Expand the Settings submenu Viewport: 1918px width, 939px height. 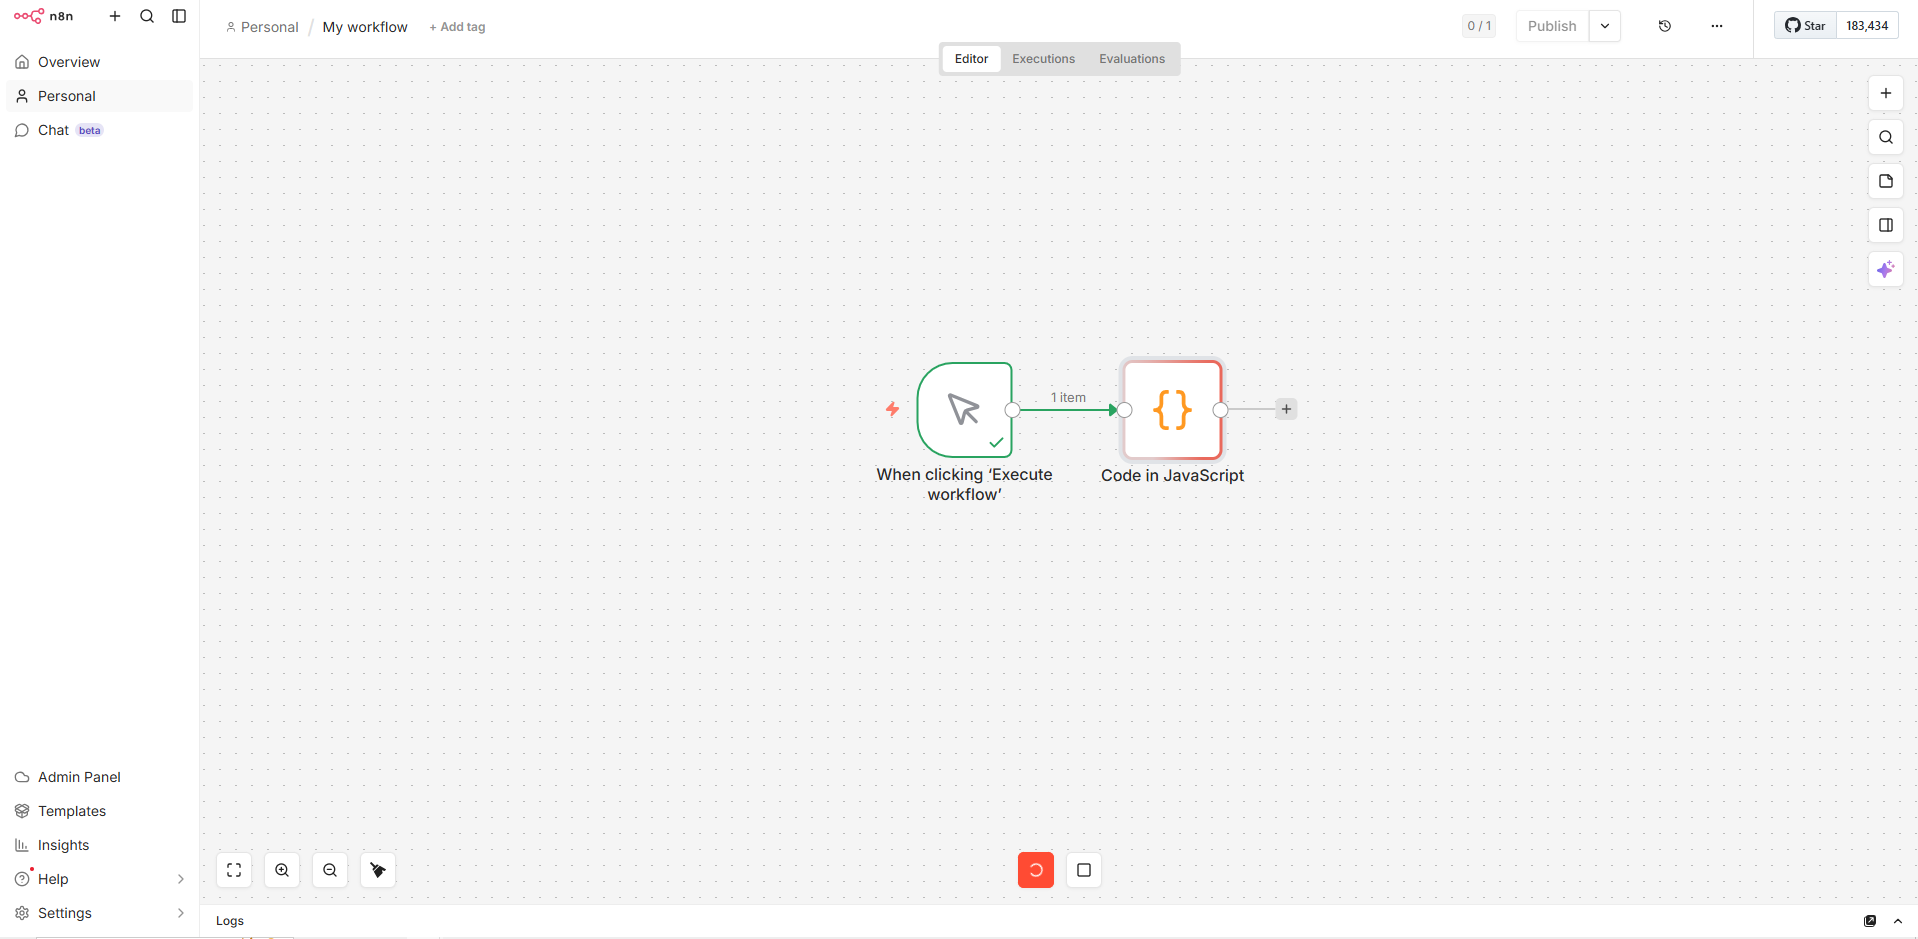coord(99,913)
